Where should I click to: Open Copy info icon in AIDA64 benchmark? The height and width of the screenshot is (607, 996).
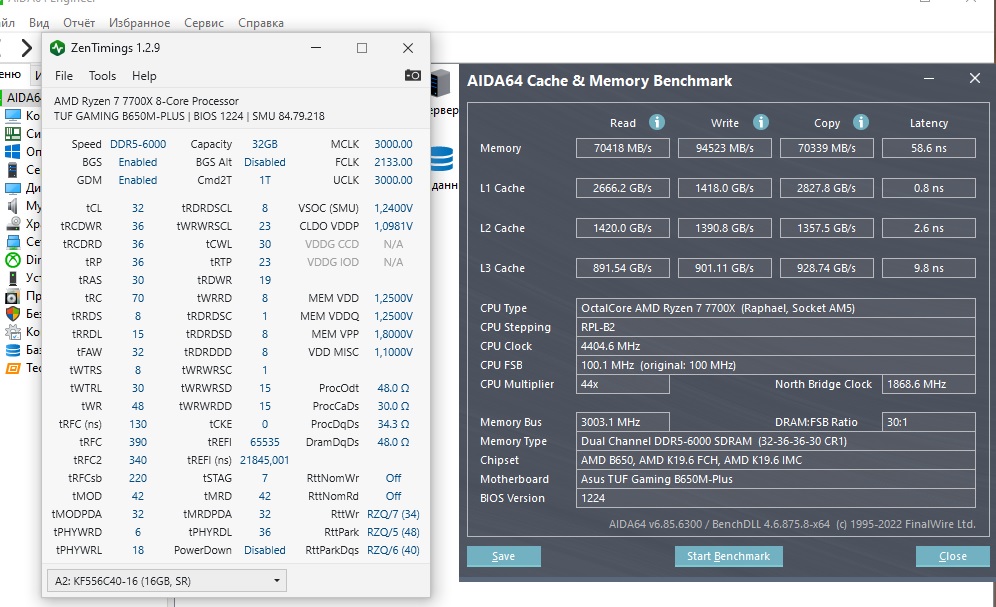pos(861,122)
